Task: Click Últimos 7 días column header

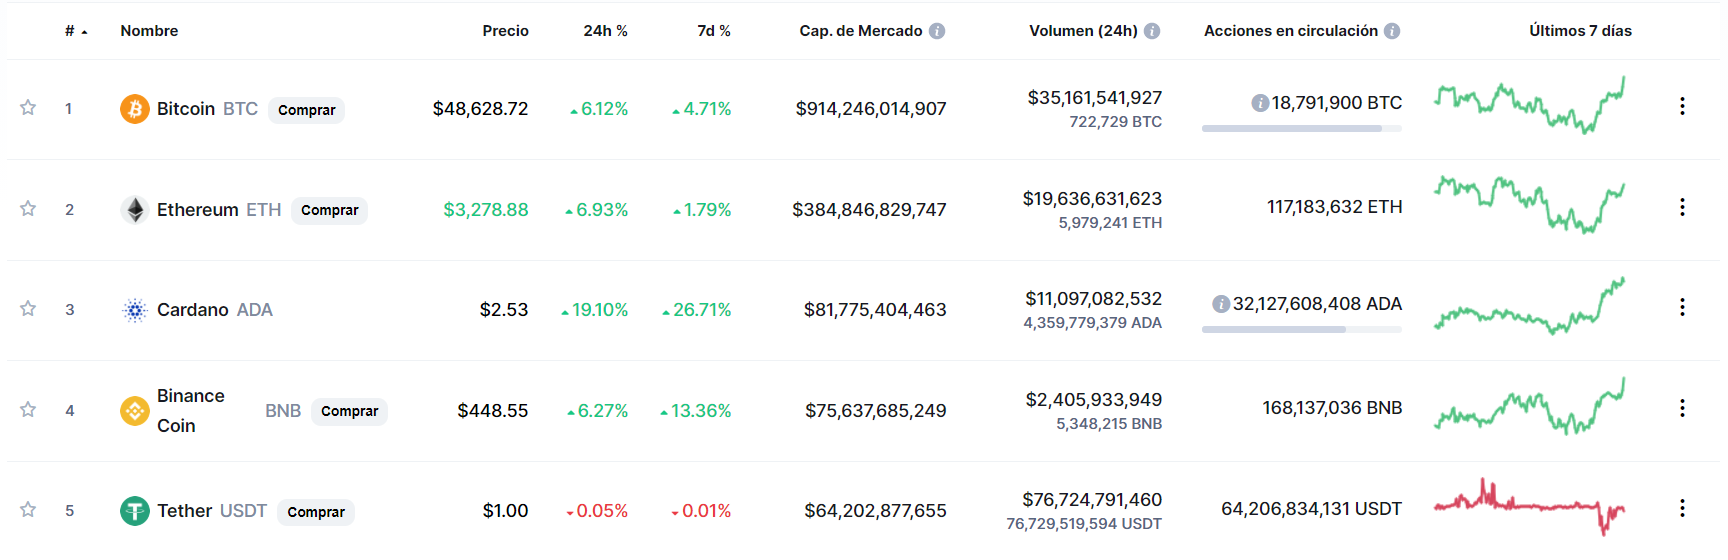Action: [x=1580, y=31]
